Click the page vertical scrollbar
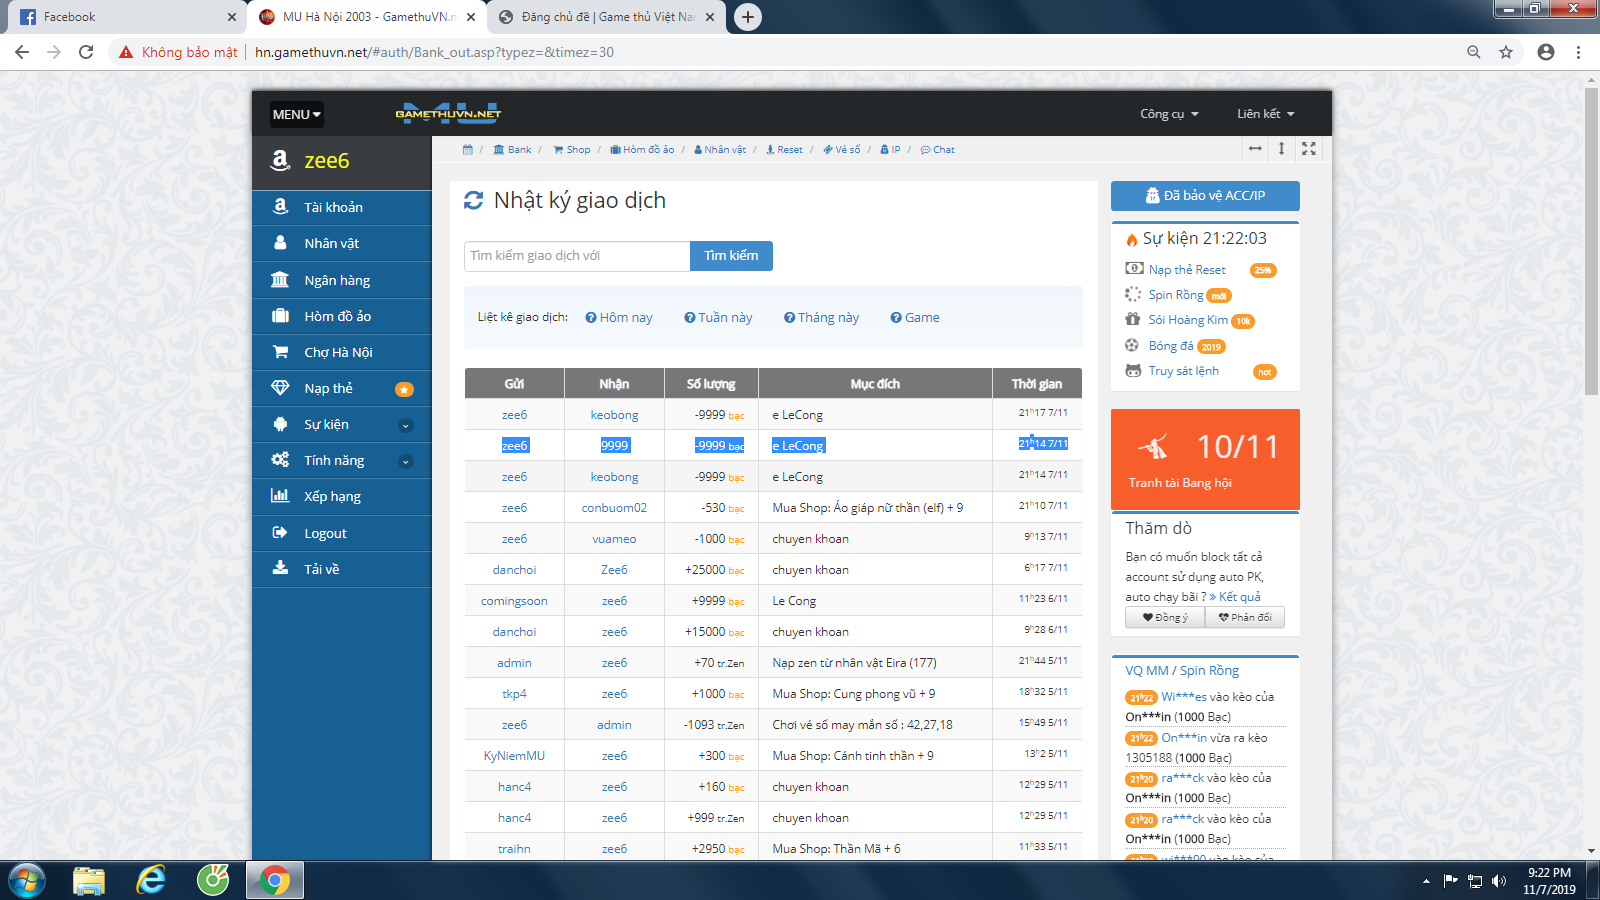 point(1591,240)
